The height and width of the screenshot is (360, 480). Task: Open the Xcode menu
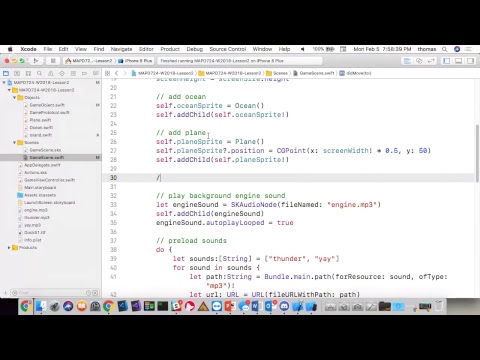[x=28, y=49]
